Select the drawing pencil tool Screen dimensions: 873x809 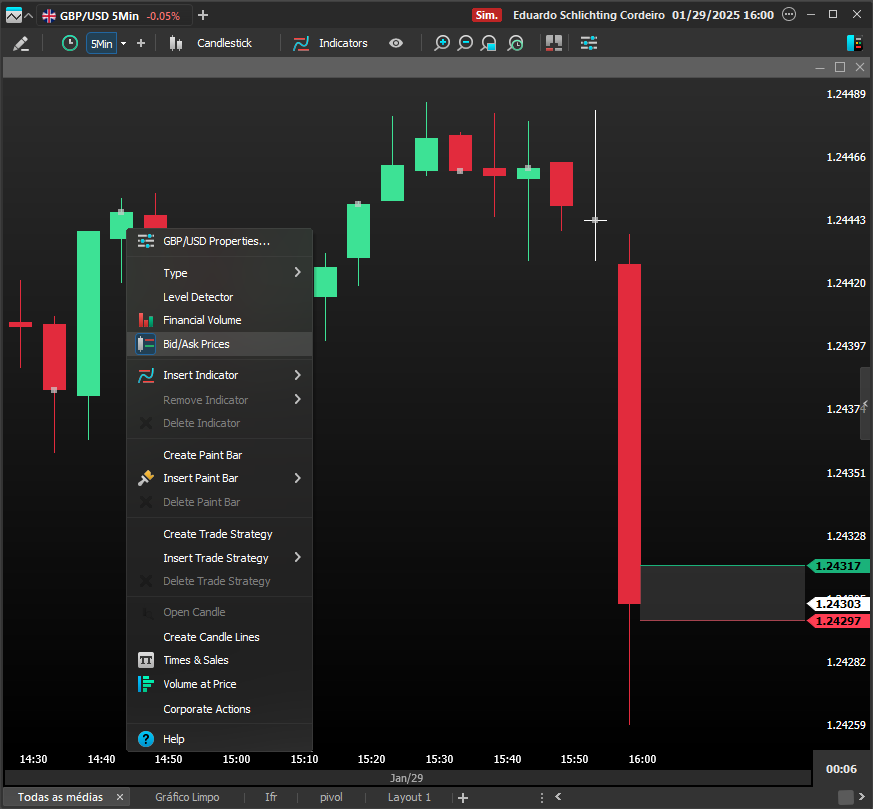21,43
